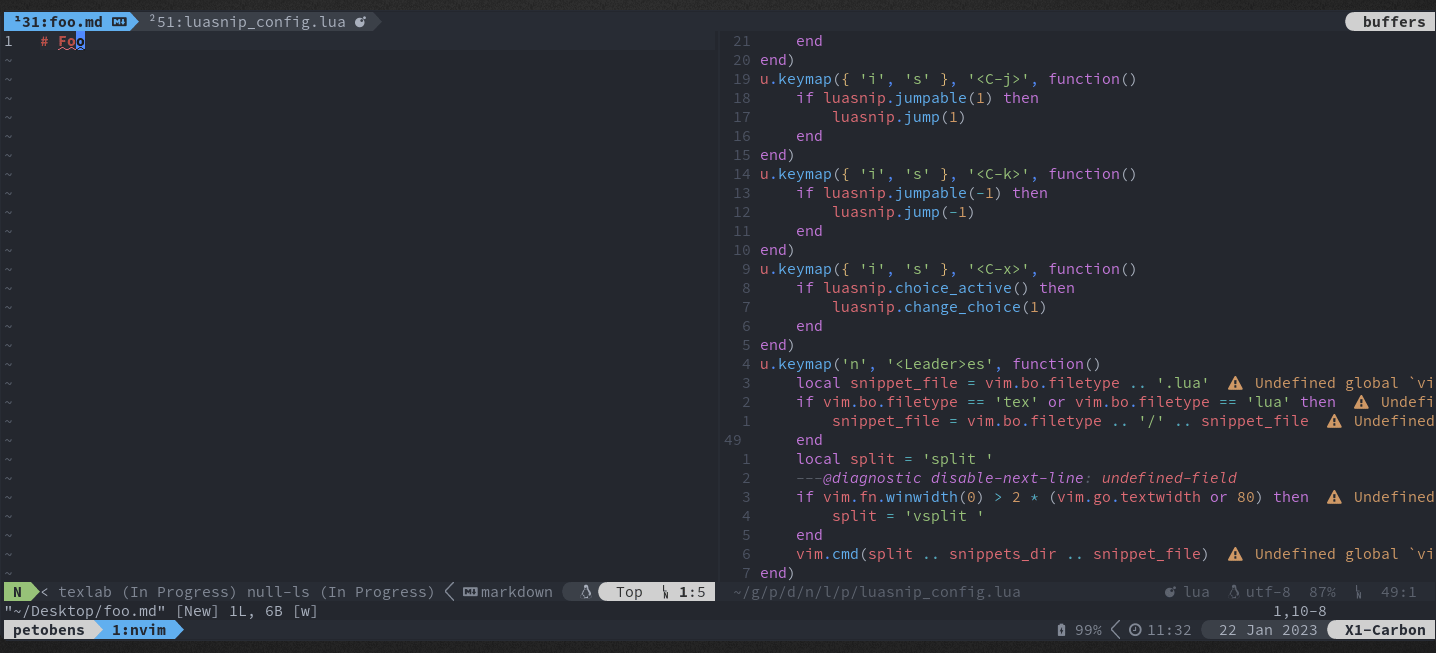Click the green N mode indicator
The width and height of the screenshot is (1436, 653).
point(18,591)
